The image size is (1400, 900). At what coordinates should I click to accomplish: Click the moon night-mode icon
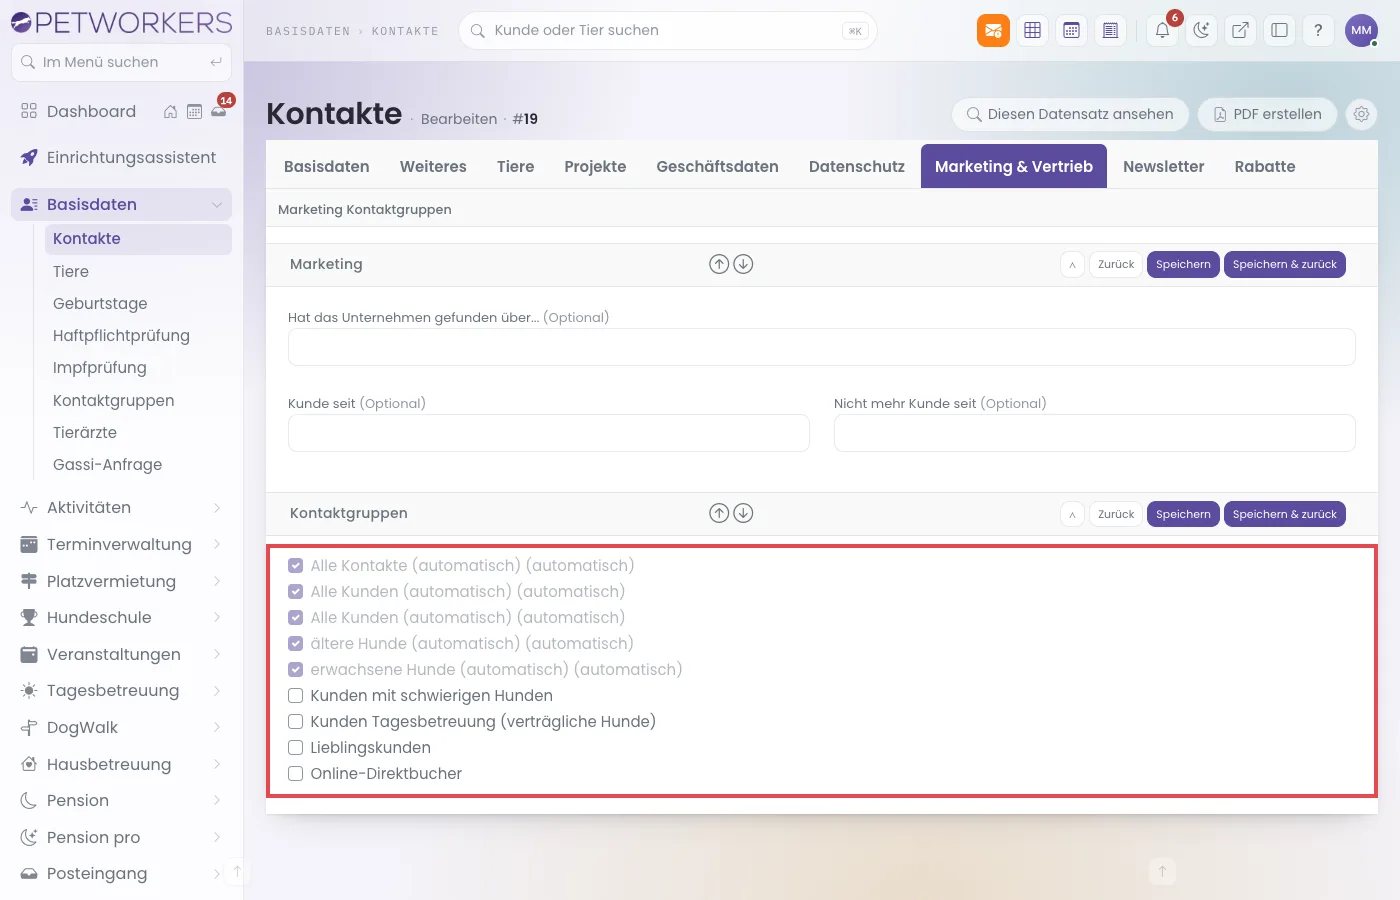pyautogui.click(x=1201, y=30)
